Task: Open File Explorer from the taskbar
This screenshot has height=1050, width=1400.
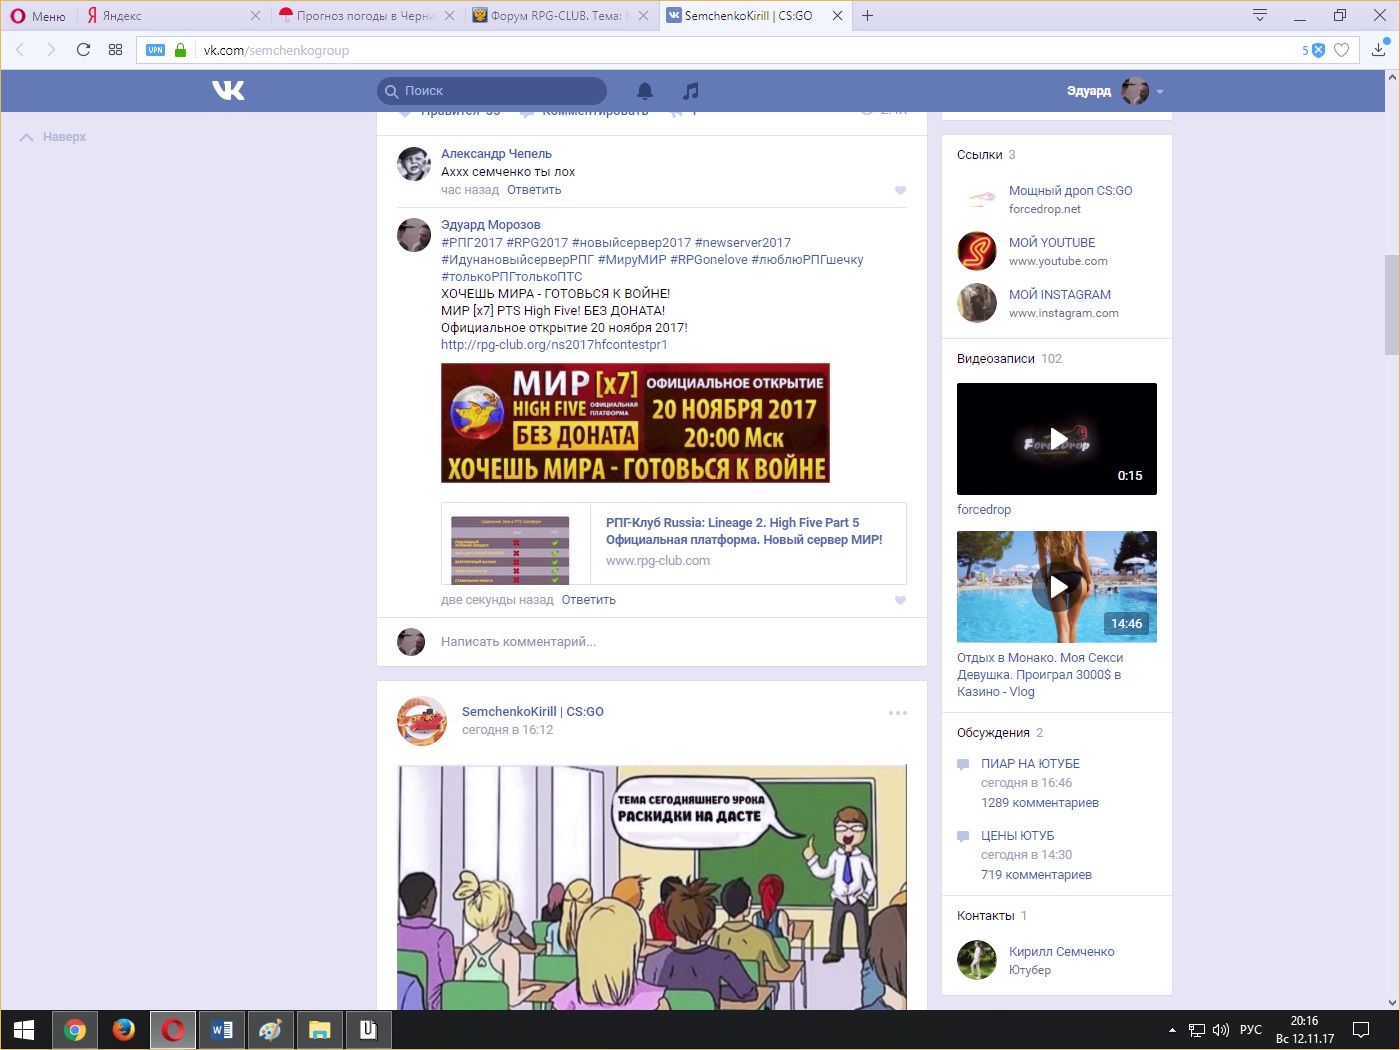Action: (x=320, y=1030)
